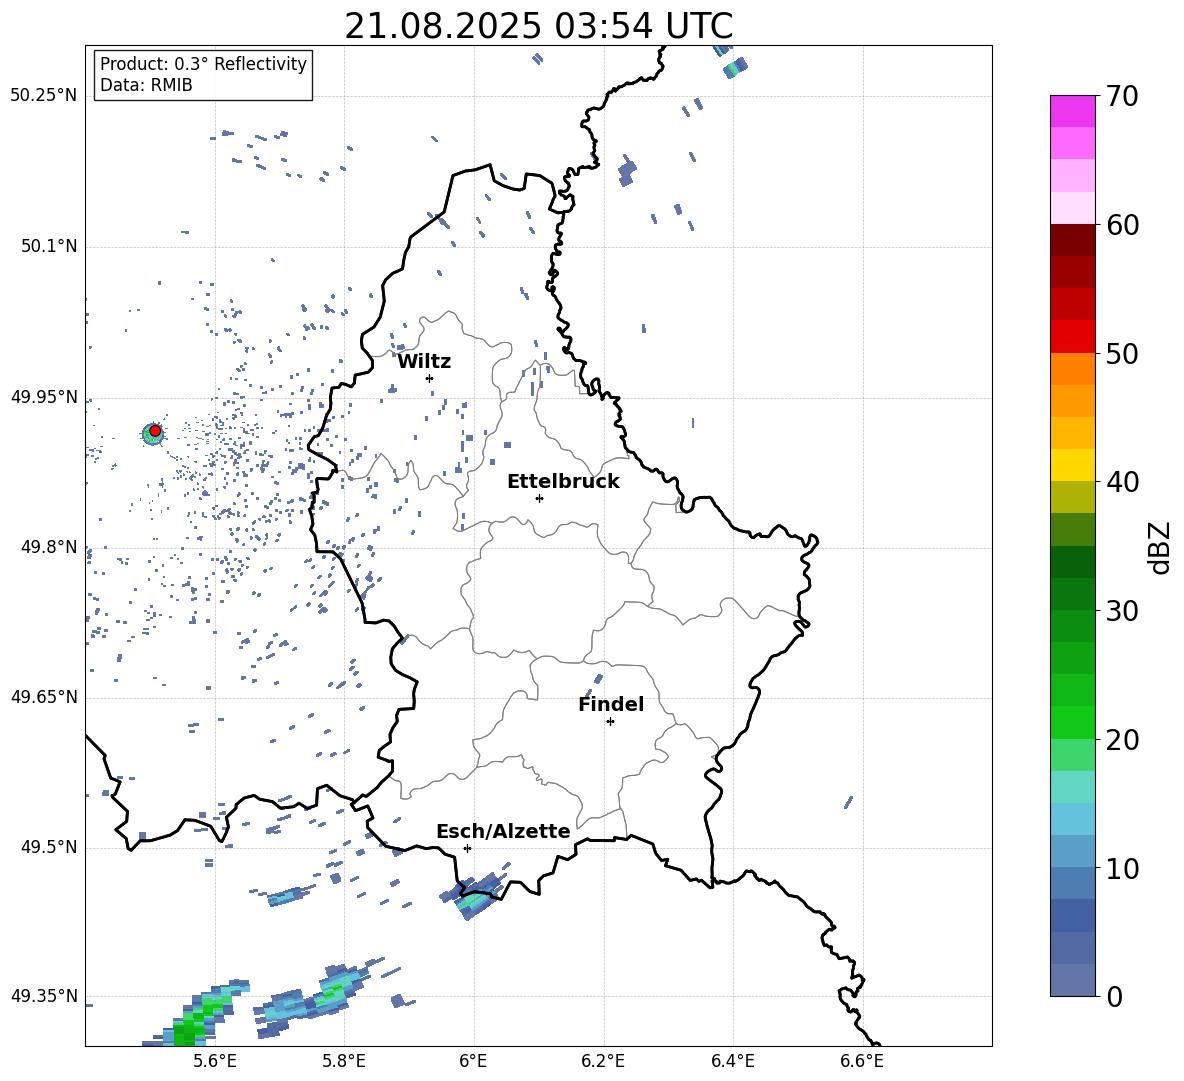Click the red radar site marker
The height and width of the screenshot is (1081, 1184).
click(155, 431)
